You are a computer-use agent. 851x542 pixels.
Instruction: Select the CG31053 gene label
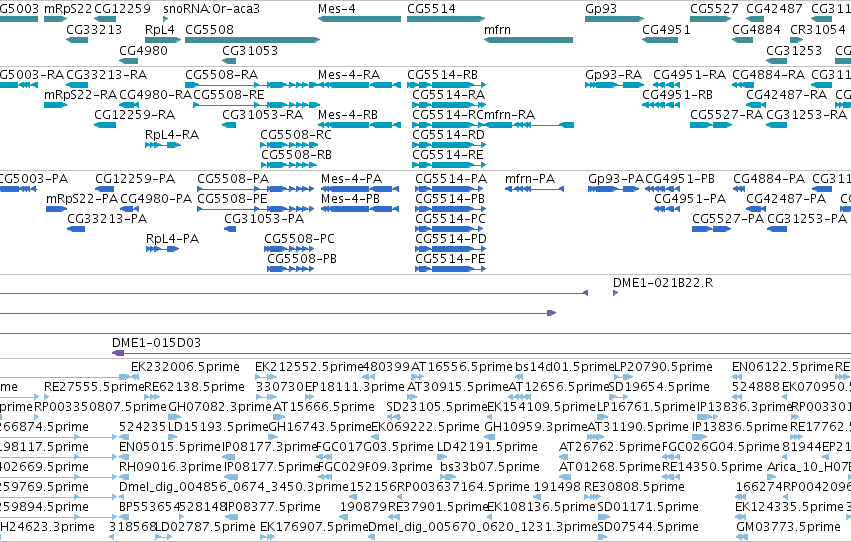click(x=250, y=51)
